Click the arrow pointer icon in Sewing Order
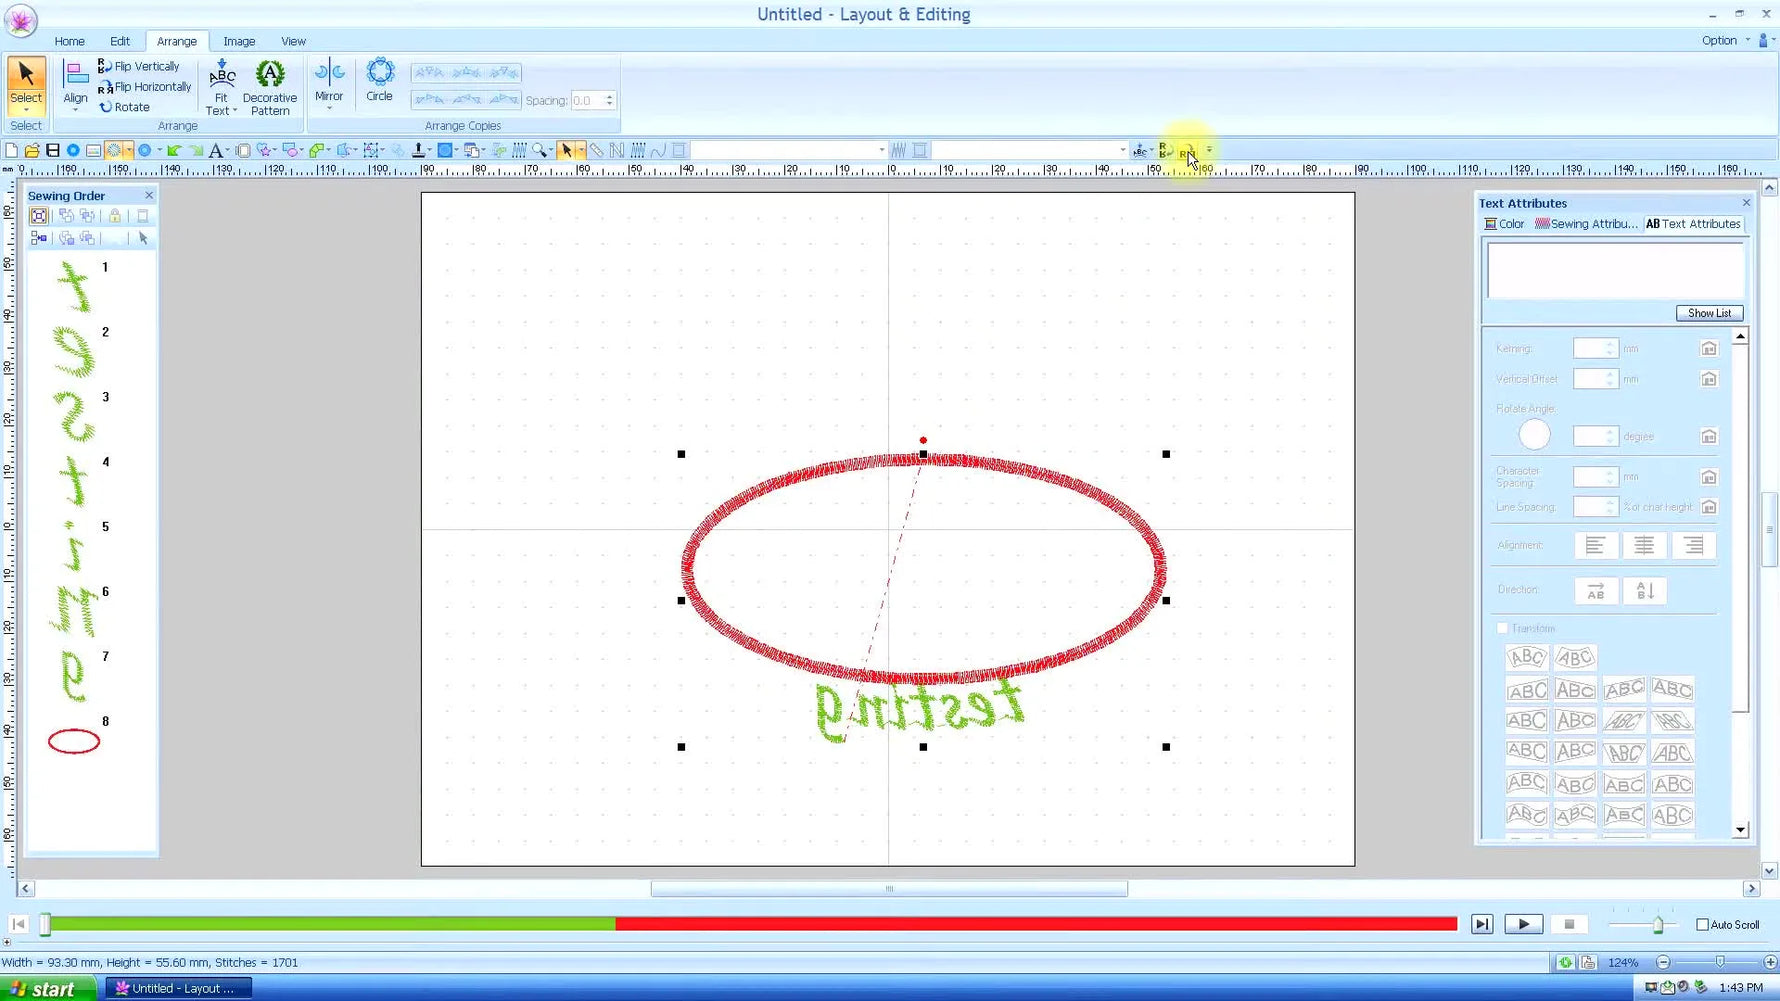Screen dimensions: 1780x1001 click(x=143, y=238)
